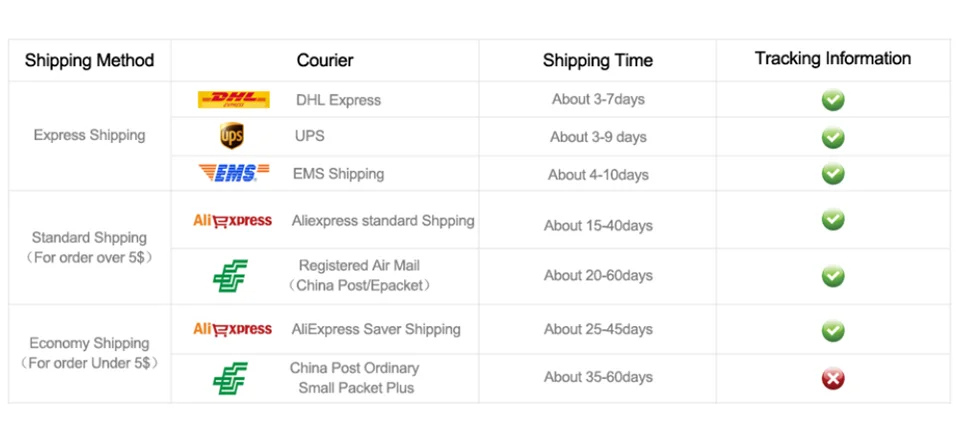
Task: Select the Economy Shipping method cell
Action: pos(89,353)
